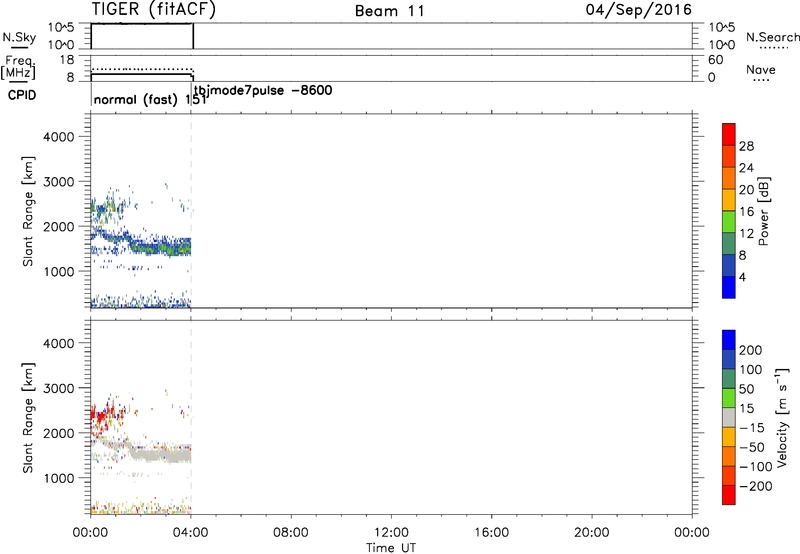Click the Velocity [m s-1] colorbar label
The width and height of the screenshot is (800, 554).
[x=782, y=418]
